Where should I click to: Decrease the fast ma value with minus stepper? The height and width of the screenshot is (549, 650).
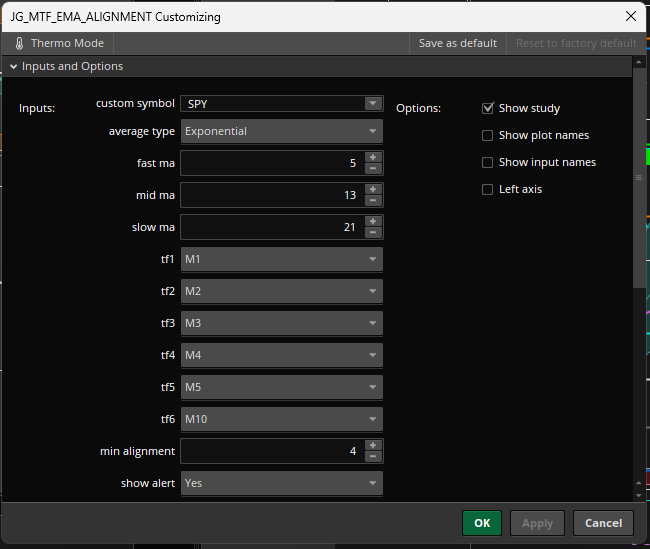tap(373, 168)
